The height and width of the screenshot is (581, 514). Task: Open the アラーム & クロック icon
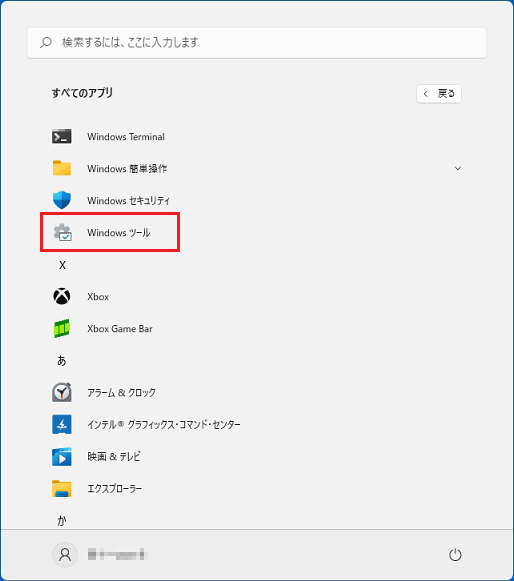62,392
